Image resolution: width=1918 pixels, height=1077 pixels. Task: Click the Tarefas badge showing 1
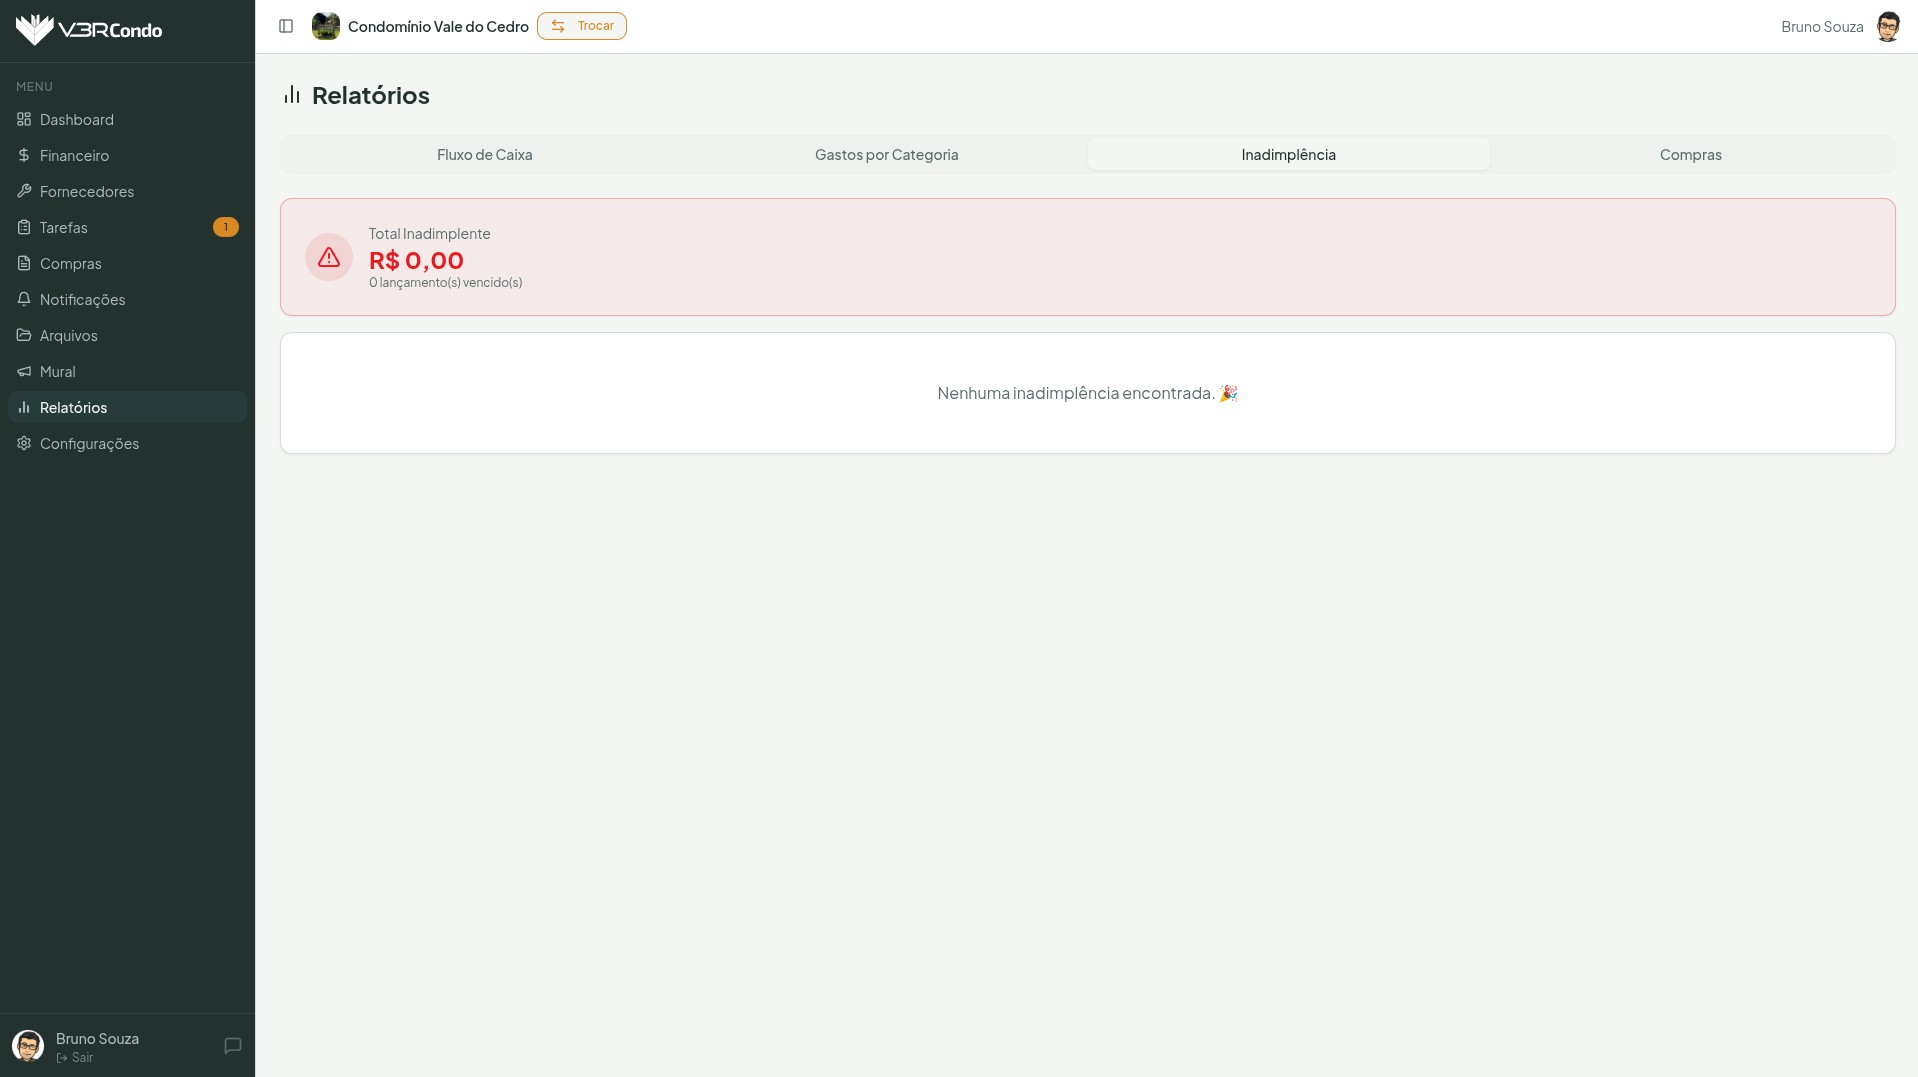226,228
